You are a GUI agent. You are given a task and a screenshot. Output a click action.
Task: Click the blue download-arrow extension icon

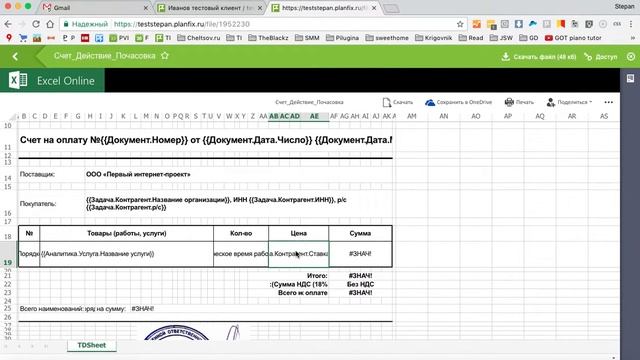click(518, 24)
